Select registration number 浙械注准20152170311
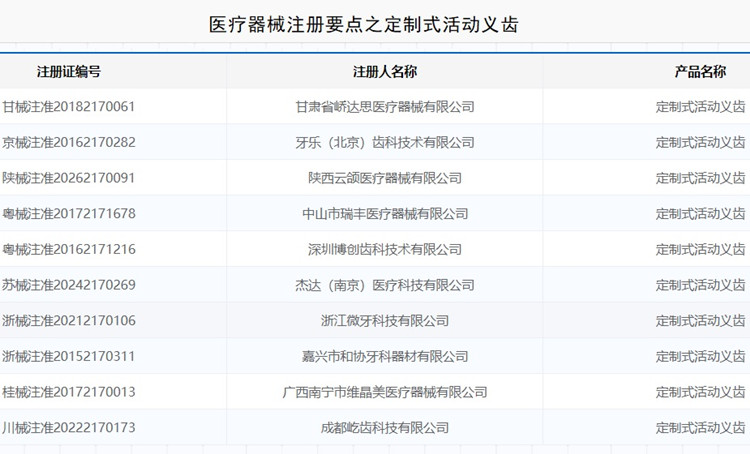This screenshot has width=750, height=454. tap(68, 356)
